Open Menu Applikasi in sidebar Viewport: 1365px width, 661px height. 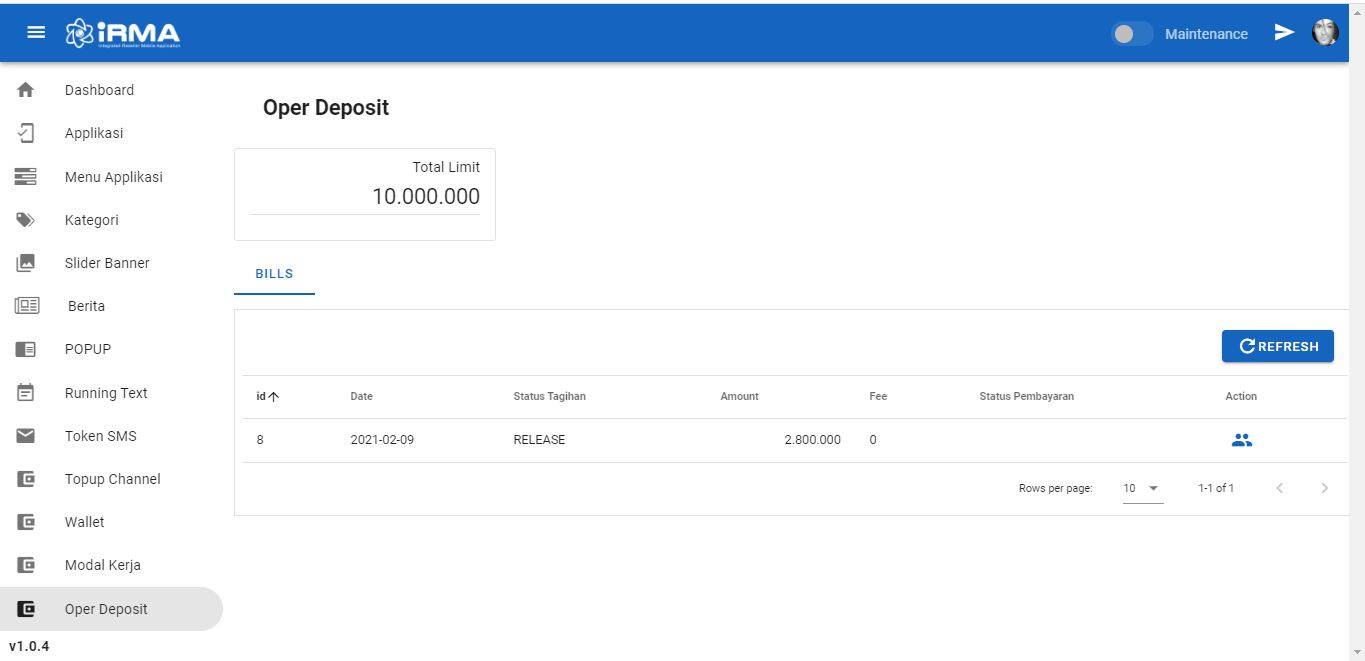[x=113, y=177]
